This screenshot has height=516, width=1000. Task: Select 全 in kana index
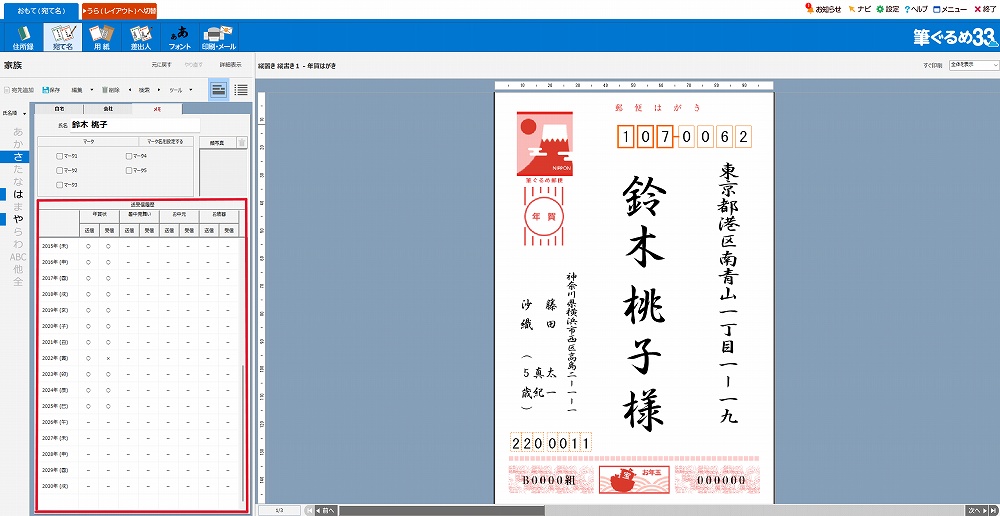[x=18, y=281]
